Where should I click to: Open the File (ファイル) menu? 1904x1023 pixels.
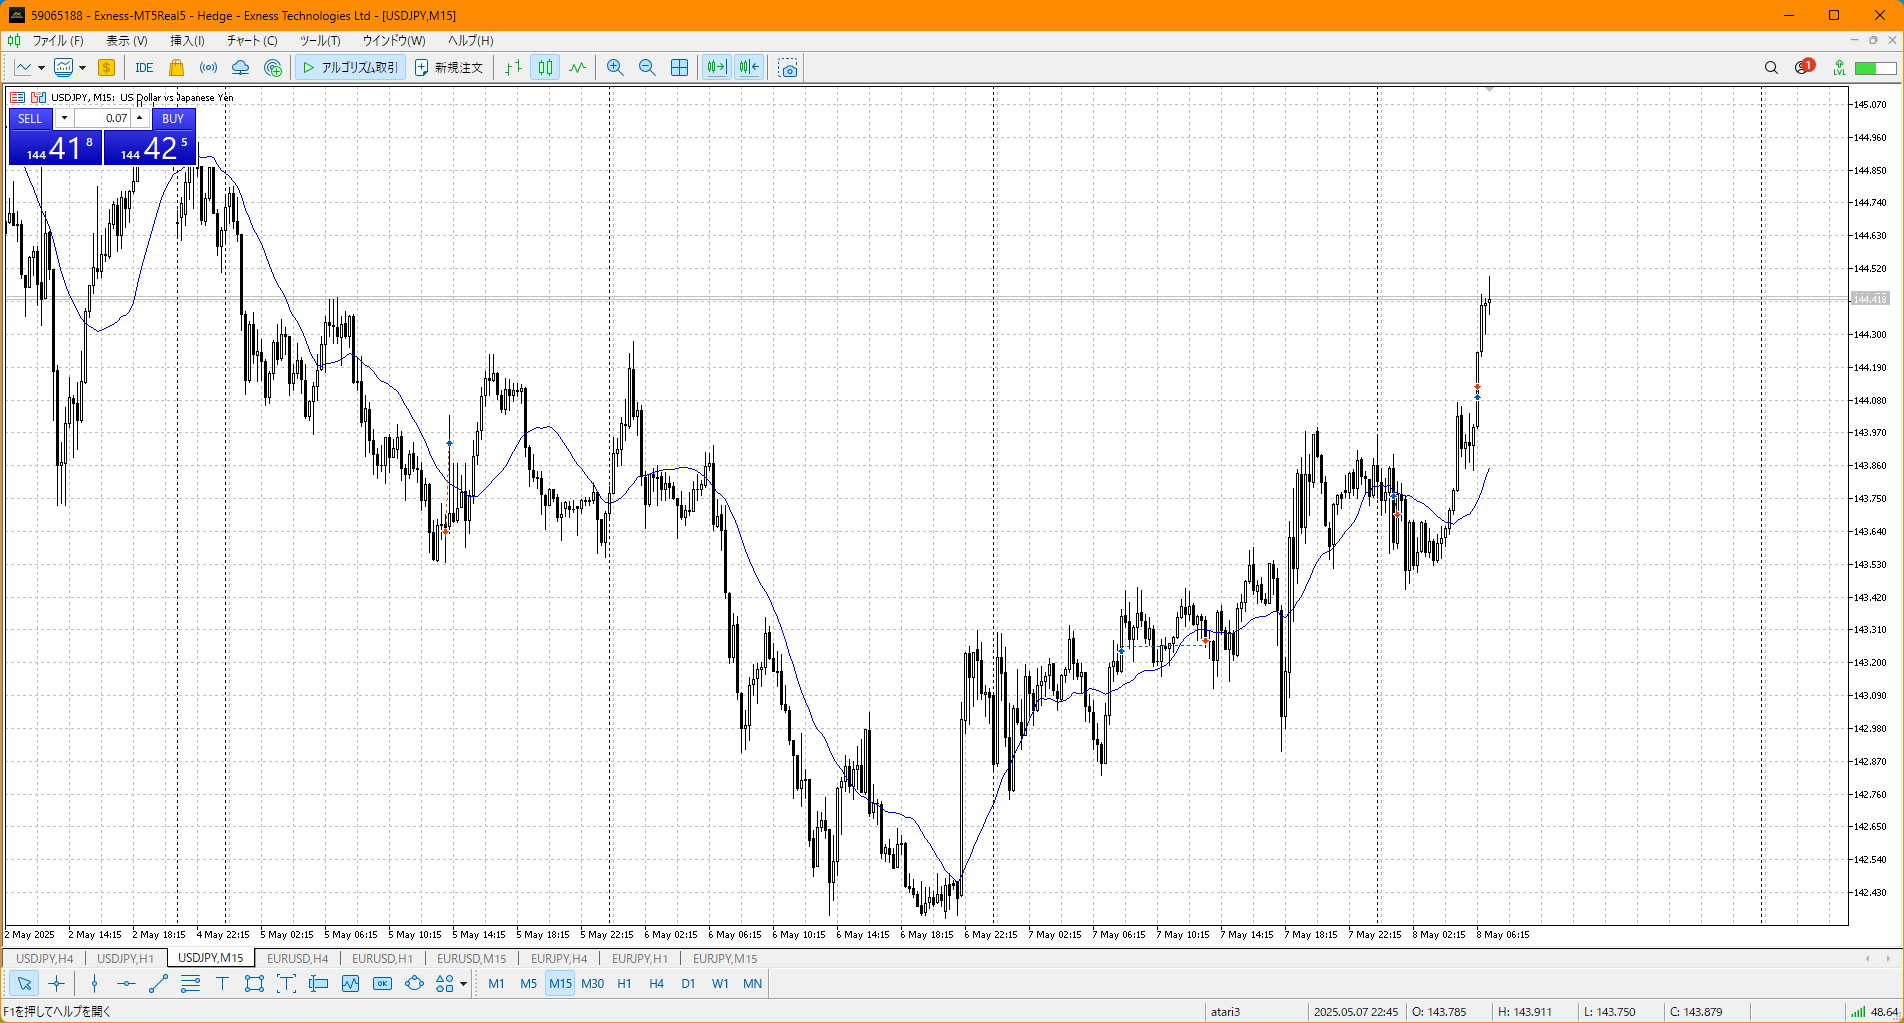tap(57, 41)
